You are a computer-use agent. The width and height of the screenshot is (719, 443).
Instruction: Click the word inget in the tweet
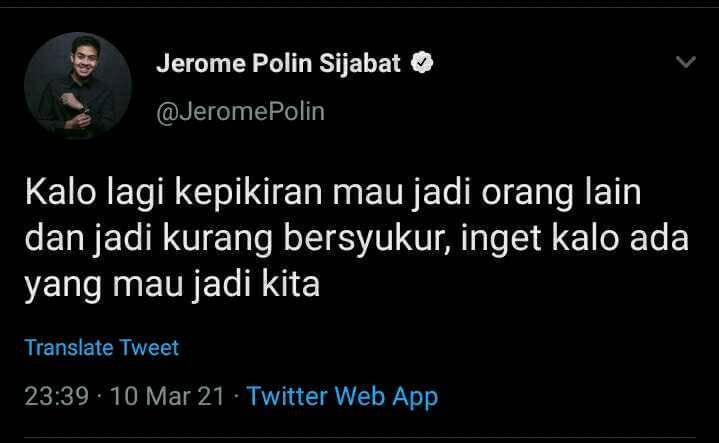click(502, 241)
